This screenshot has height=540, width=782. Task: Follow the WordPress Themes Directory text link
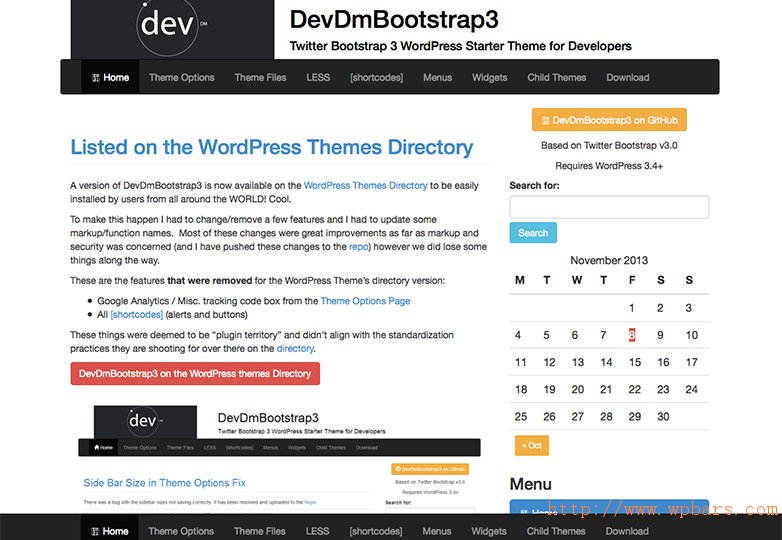tap(365, 186)
